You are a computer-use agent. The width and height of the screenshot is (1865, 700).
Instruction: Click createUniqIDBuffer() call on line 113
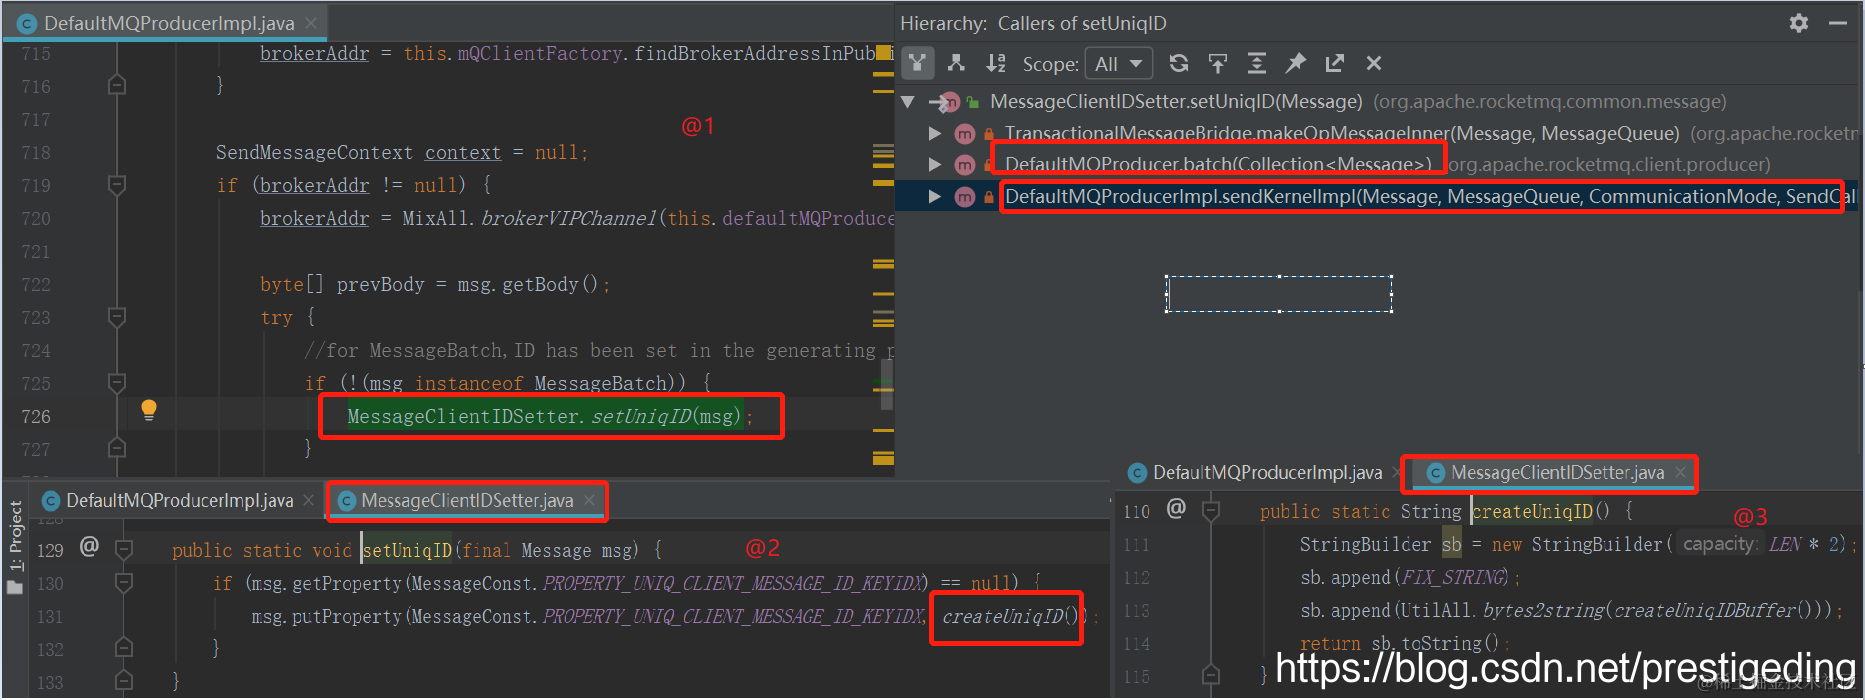[1711, 610]
